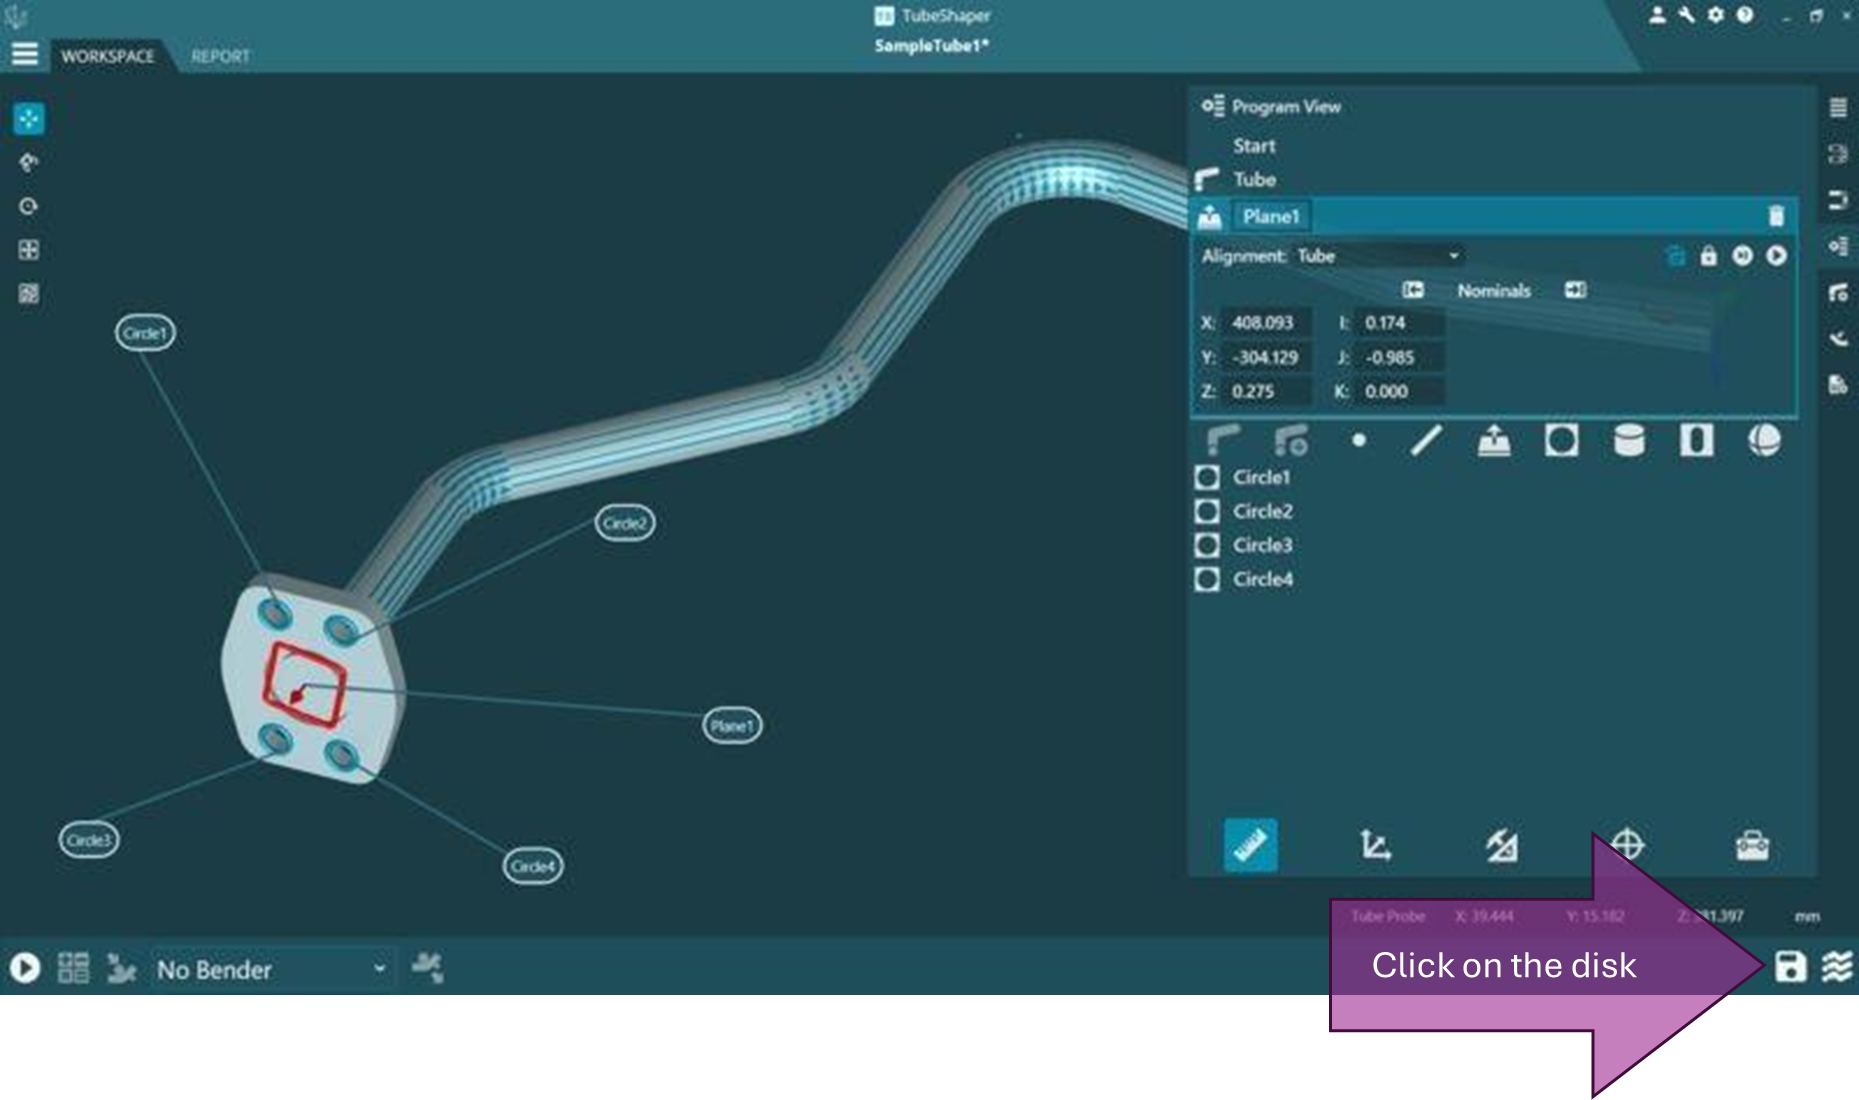This screenshot has height=1100, width=1859.
Task: Click the save disk icon
Action: click(1790, 966)
